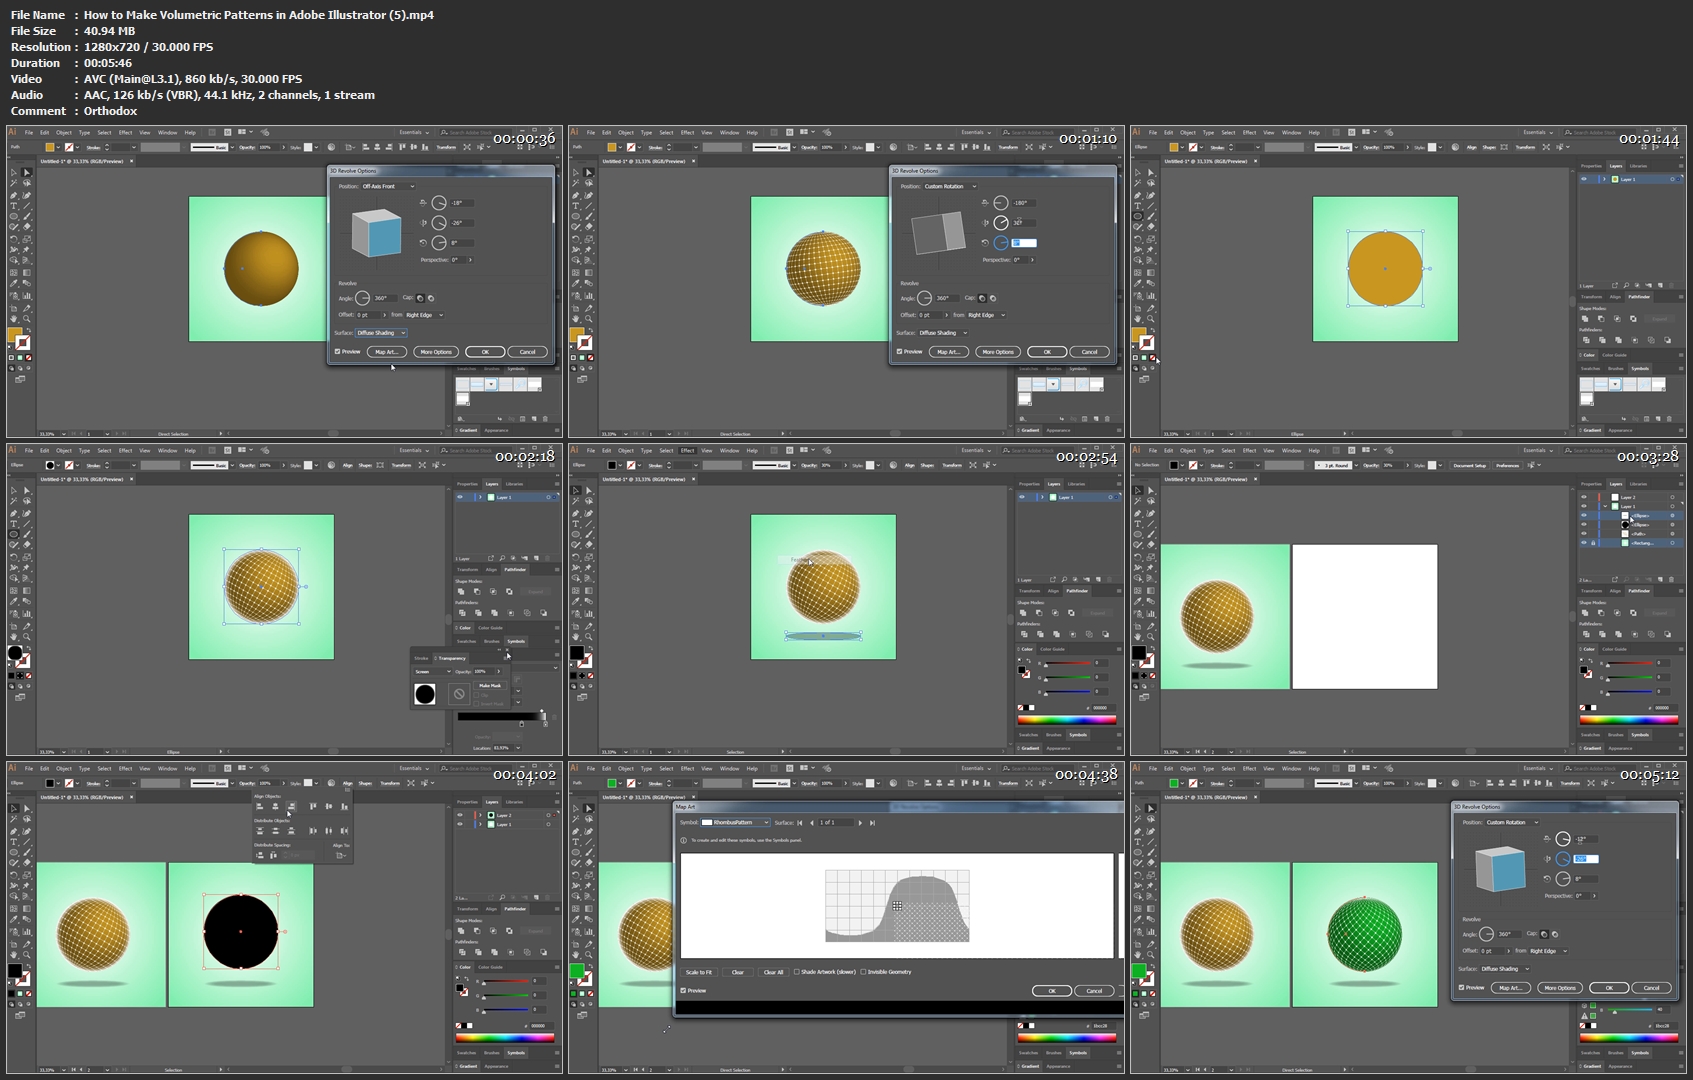Toggle Preview in the 00:05:12 Revolve dialog

click(x=1462, y=988)
